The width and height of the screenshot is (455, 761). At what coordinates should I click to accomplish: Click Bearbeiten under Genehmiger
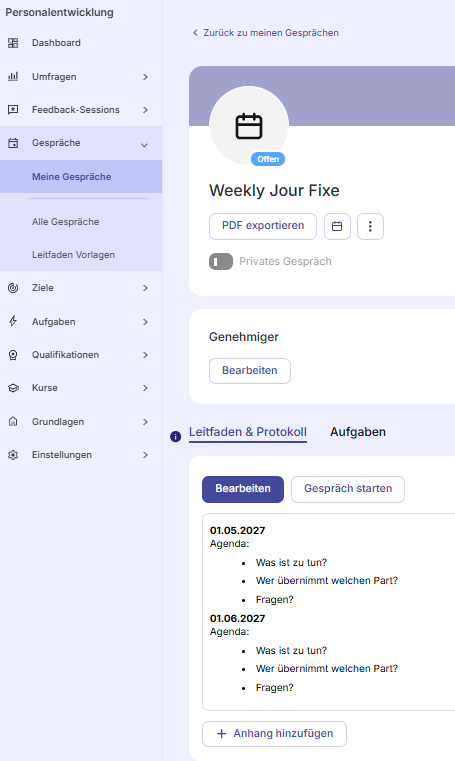(x=250, y=371)
